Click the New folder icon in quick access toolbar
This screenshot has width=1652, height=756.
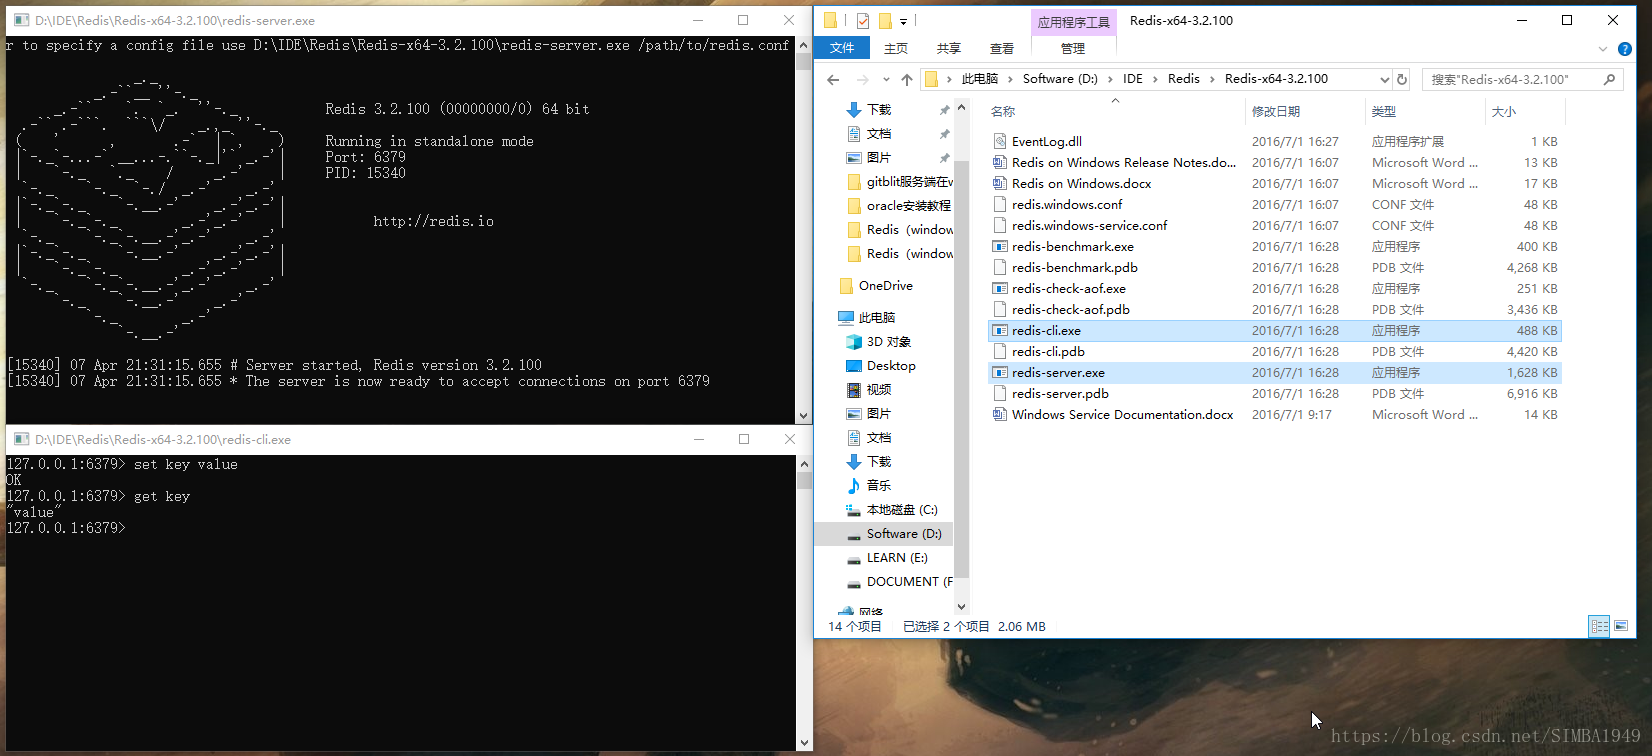pos(885,21)
